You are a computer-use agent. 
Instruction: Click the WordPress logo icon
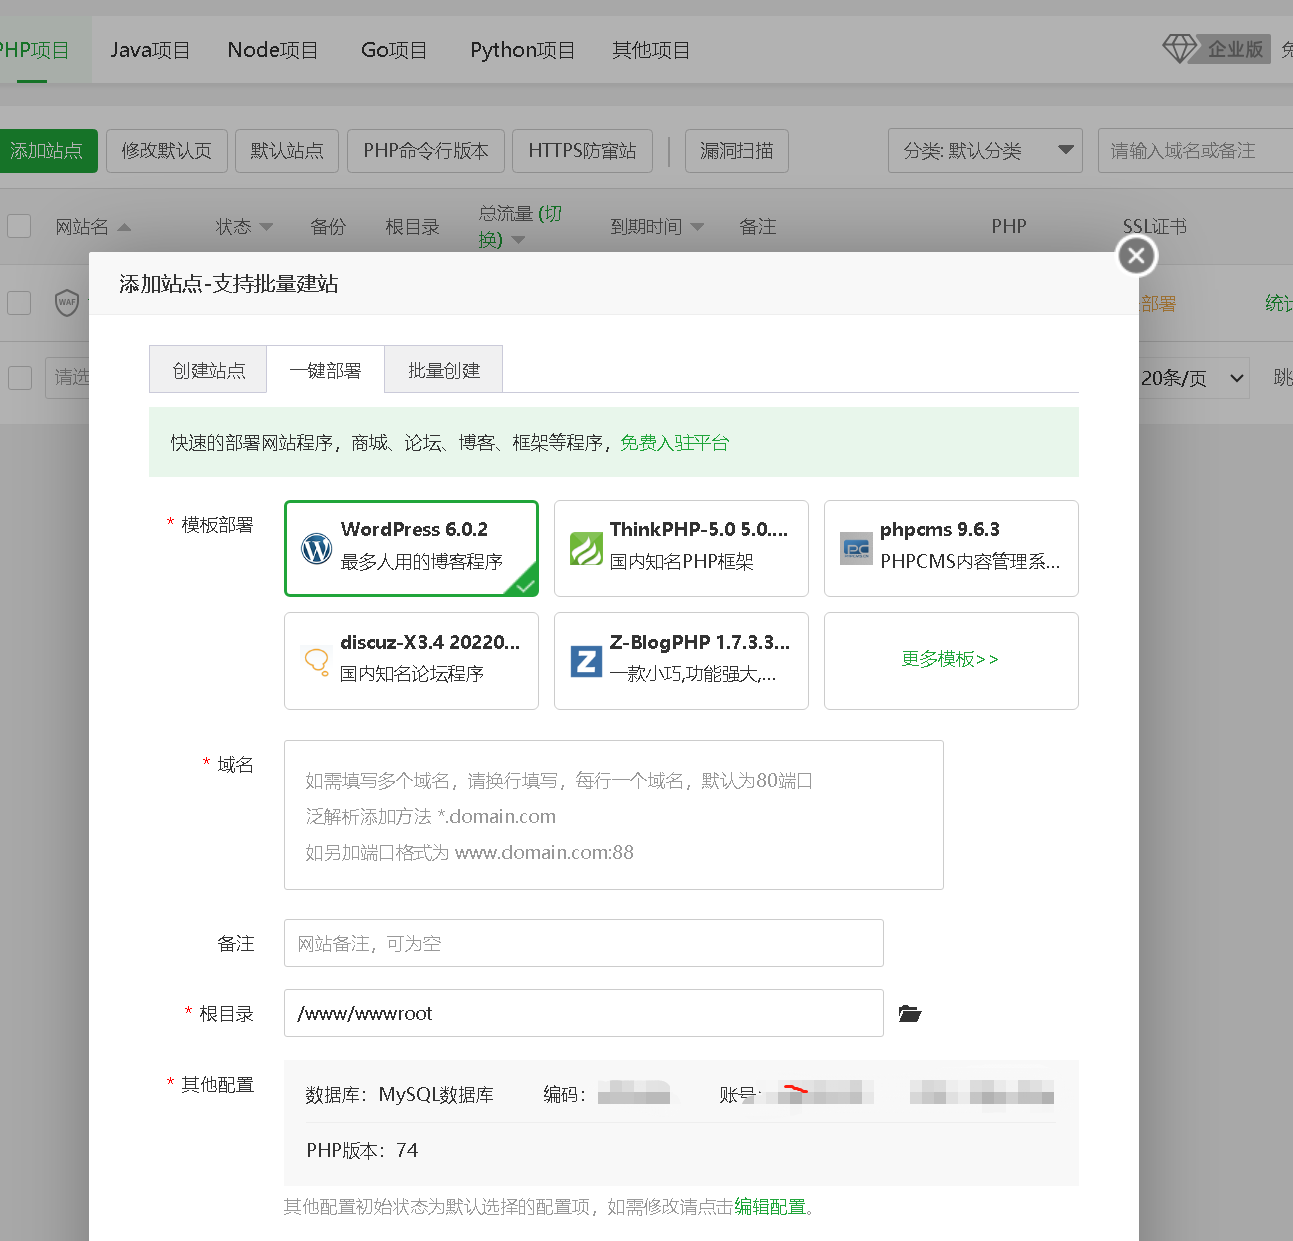pyautogui.click(x=316, y=548)
